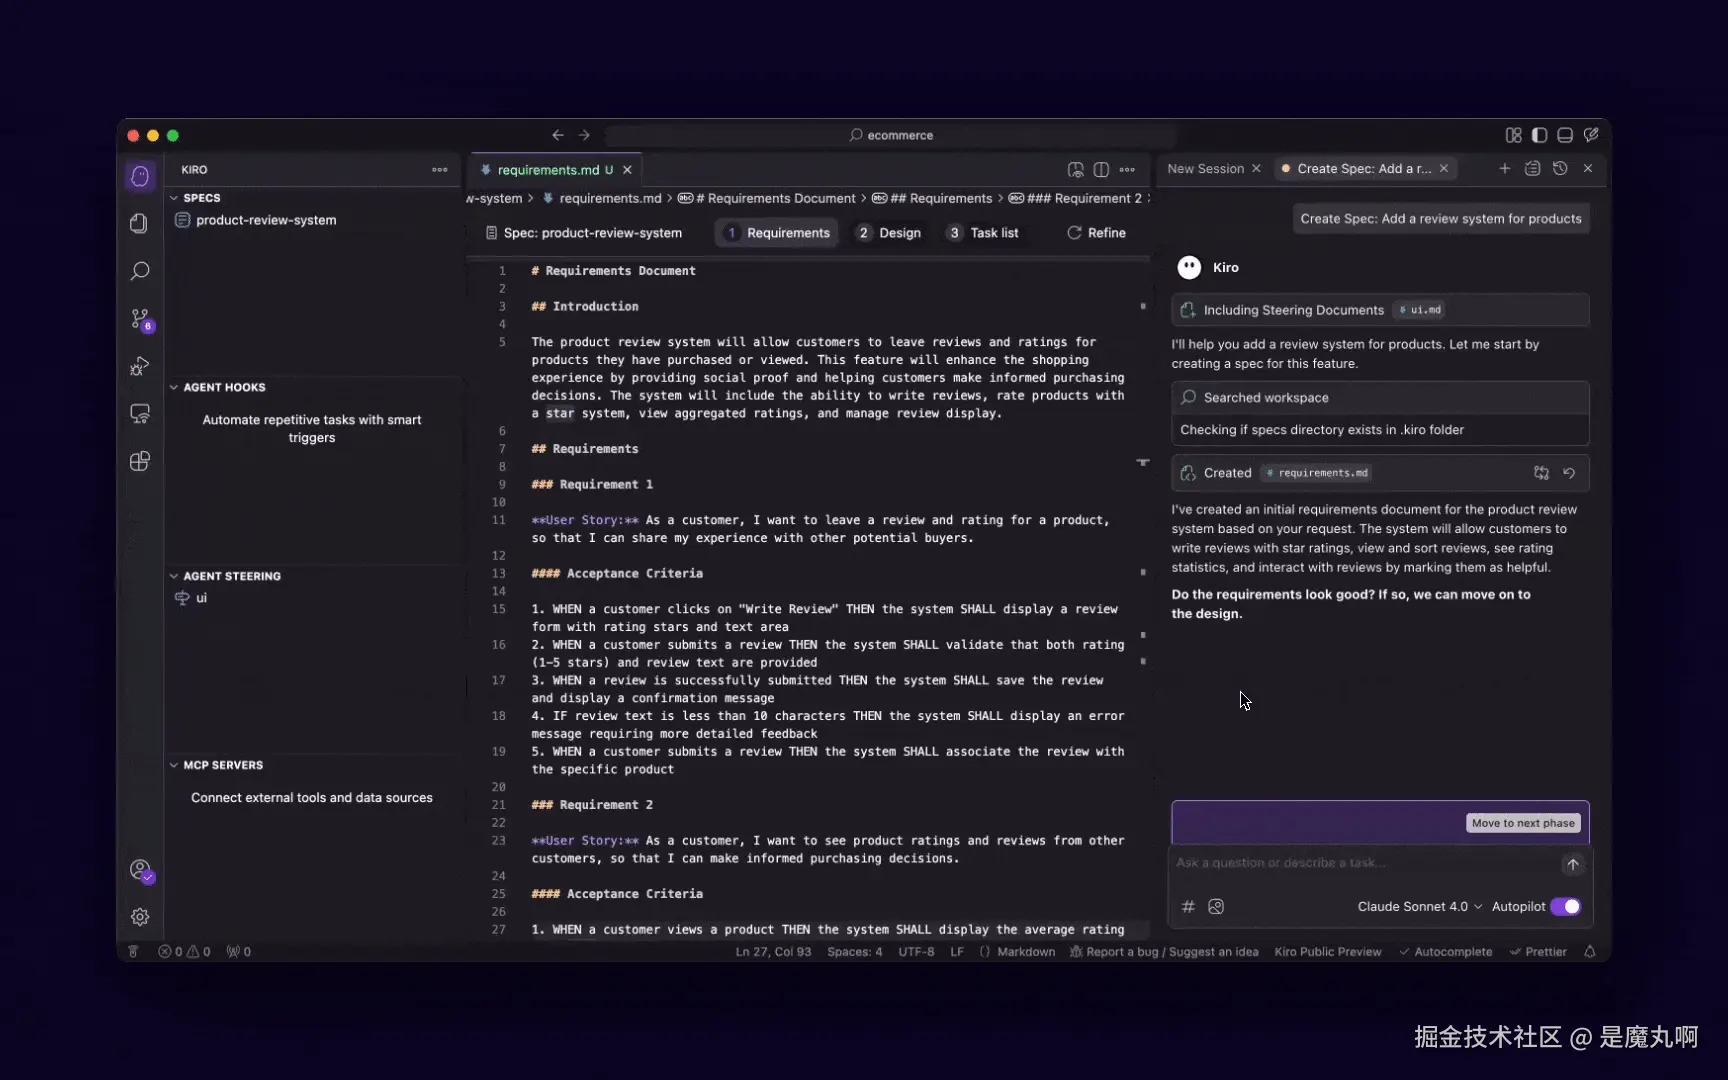This screenshot has height=1080, width=1728.
Task: Open the Explorer files icon
Action: click(140, 223)
